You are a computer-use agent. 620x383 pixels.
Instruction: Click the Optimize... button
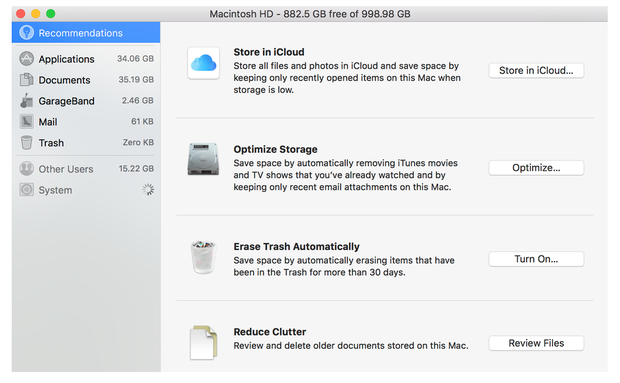click(x=536, y=168)
